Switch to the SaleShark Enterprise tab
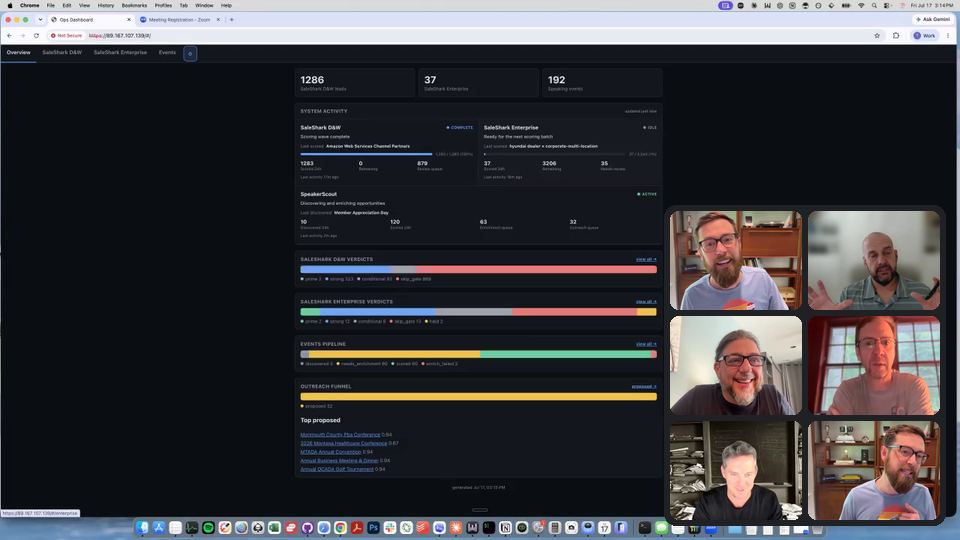The height and width of the screenshot is (540, 960). [120, 53]
